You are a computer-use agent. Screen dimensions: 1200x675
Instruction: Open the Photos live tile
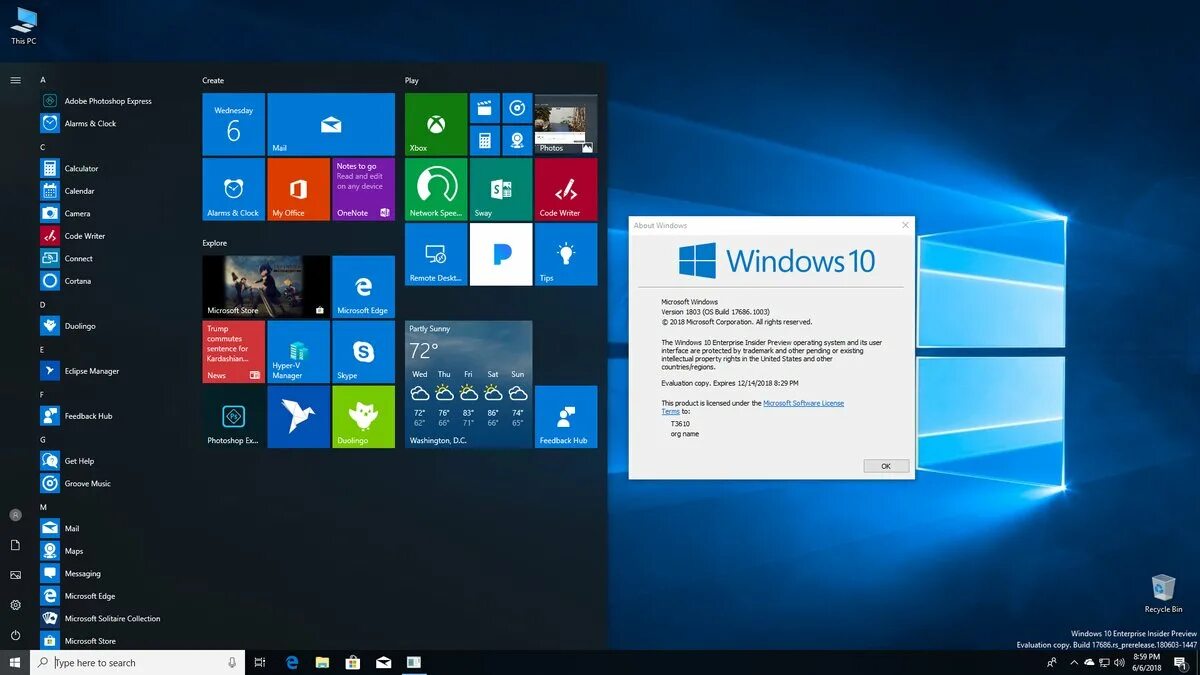pos(566,124)
